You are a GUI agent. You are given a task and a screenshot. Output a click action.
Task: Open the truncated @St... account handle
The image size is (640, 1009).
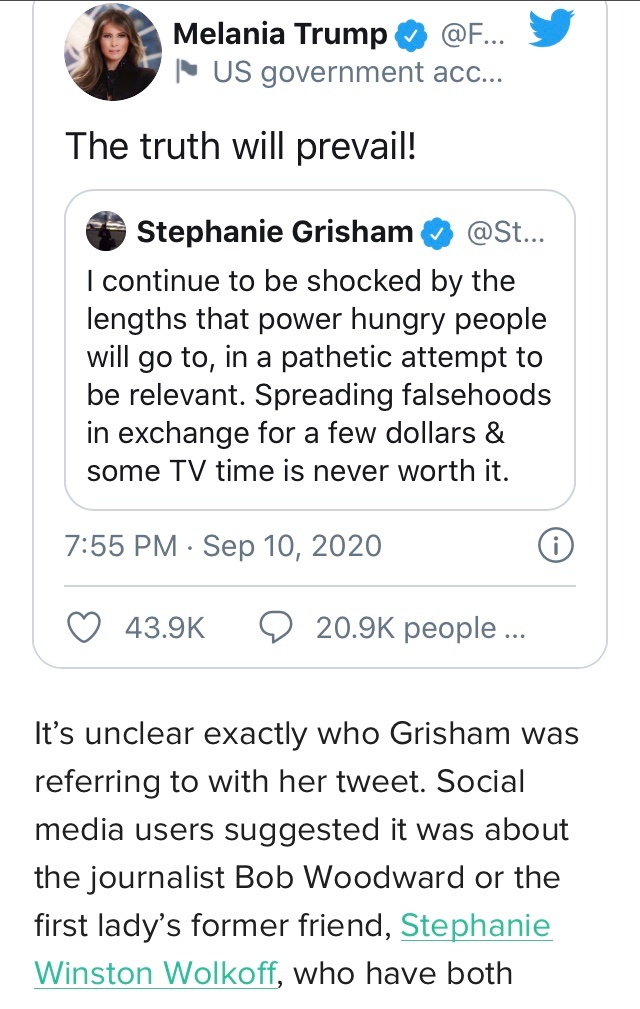tap(507, 232)
